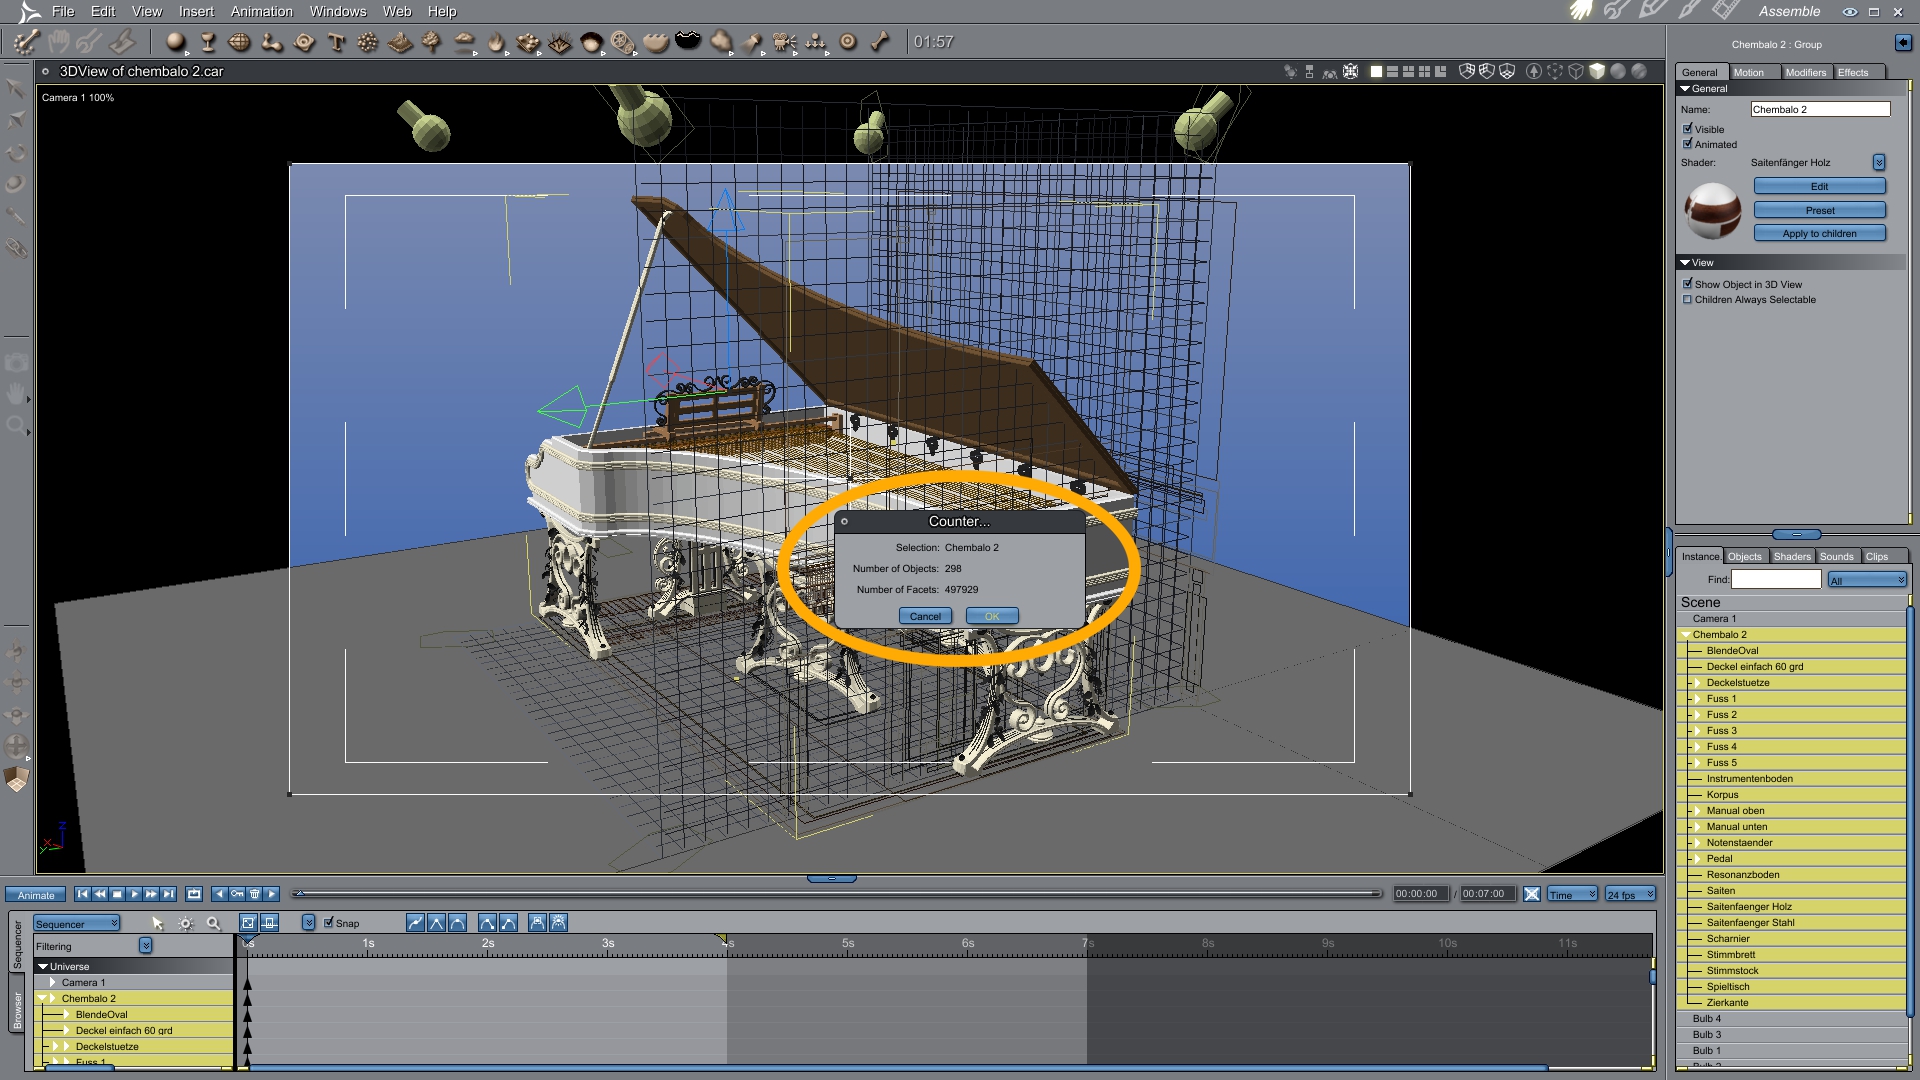Delete keyframe with trash icon
The width and height of the screenshot is (1920, 1080).
click(x=254, y=894)
